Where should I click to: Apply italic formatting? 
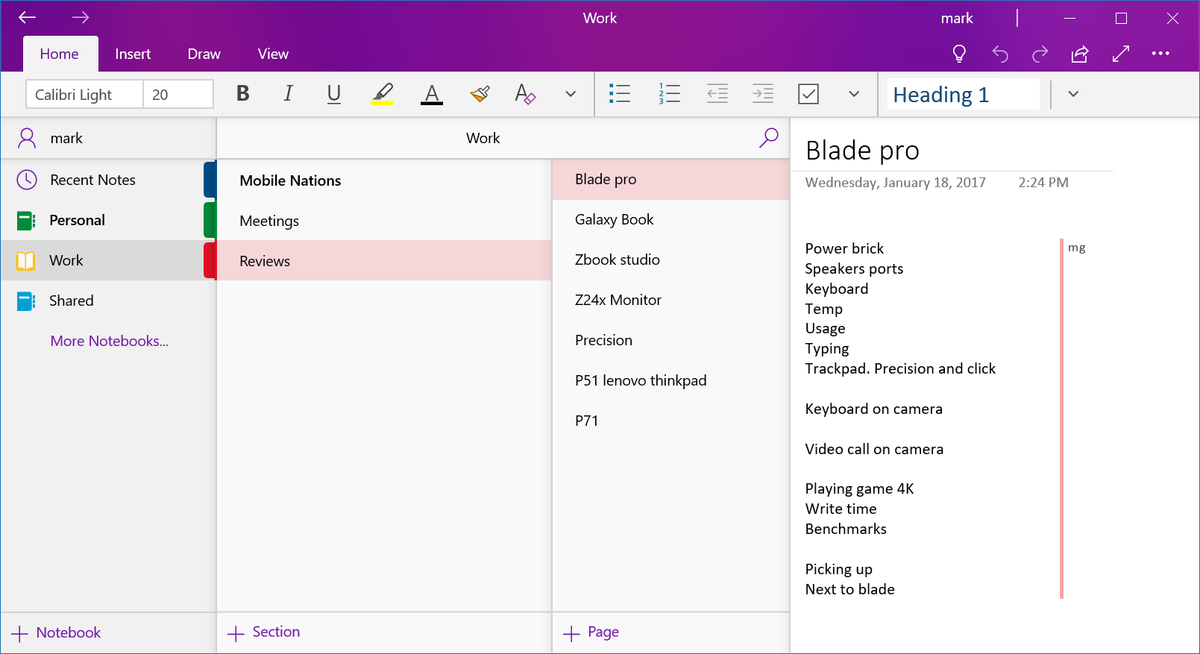click(288, 93)
